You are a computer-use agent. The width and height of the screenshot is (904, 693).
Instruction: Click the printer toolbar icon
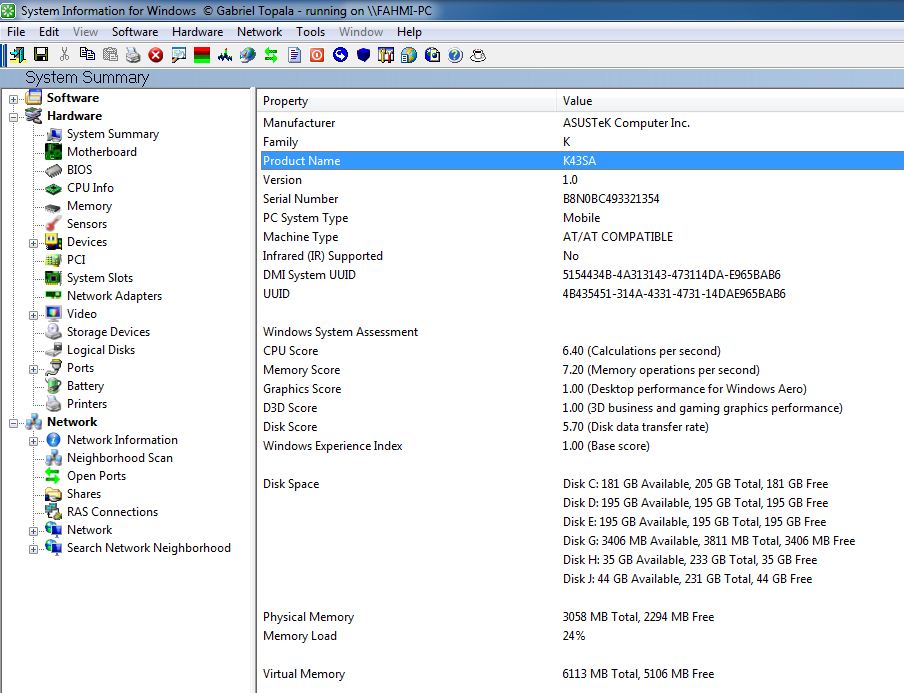[x=133, y=55]
